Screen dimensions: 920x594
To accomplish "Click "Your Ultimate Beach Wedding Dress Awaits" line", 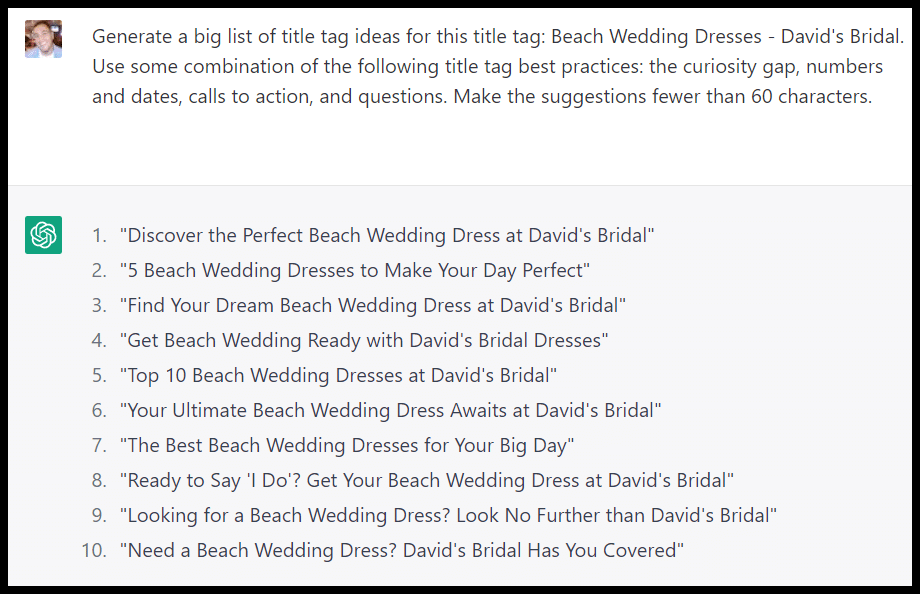I will click(391, 410).
